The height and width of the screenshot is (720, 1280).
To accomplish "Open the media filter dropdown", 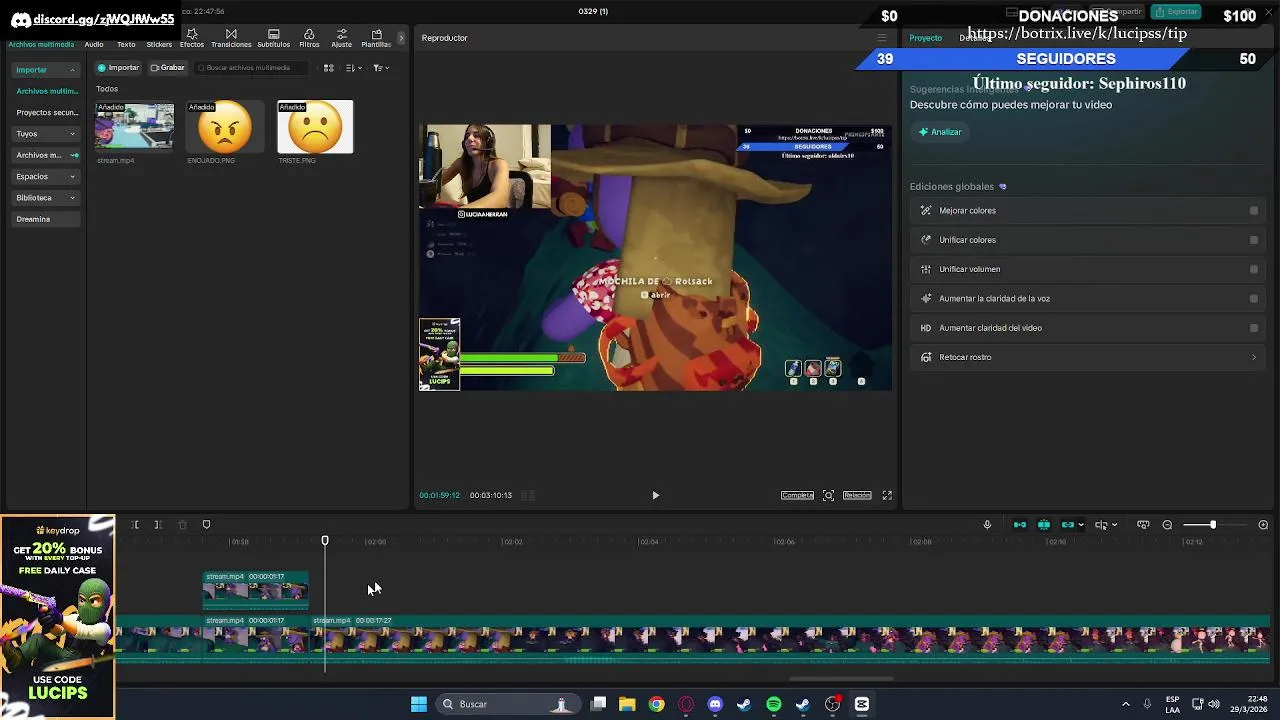I will (x=380, y=68).
